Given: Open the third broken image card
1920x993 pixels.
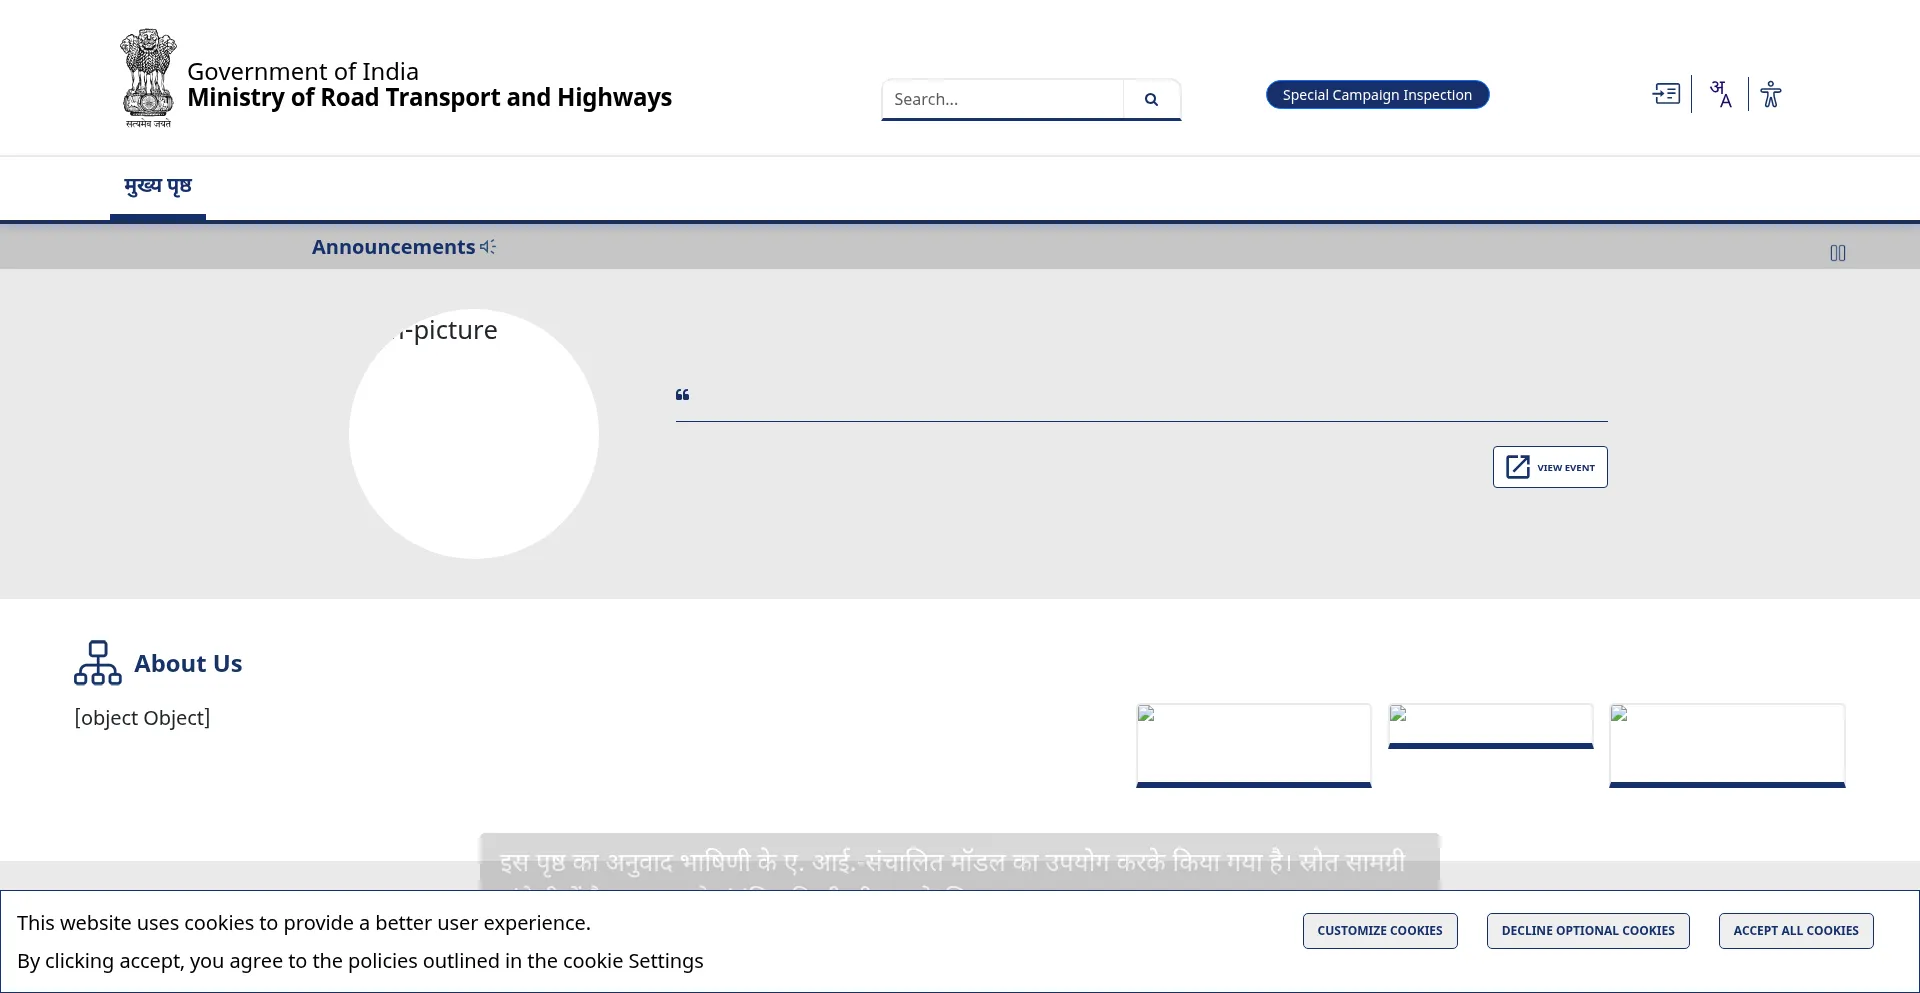Looking at the screenshot, I should point(1727,745).
